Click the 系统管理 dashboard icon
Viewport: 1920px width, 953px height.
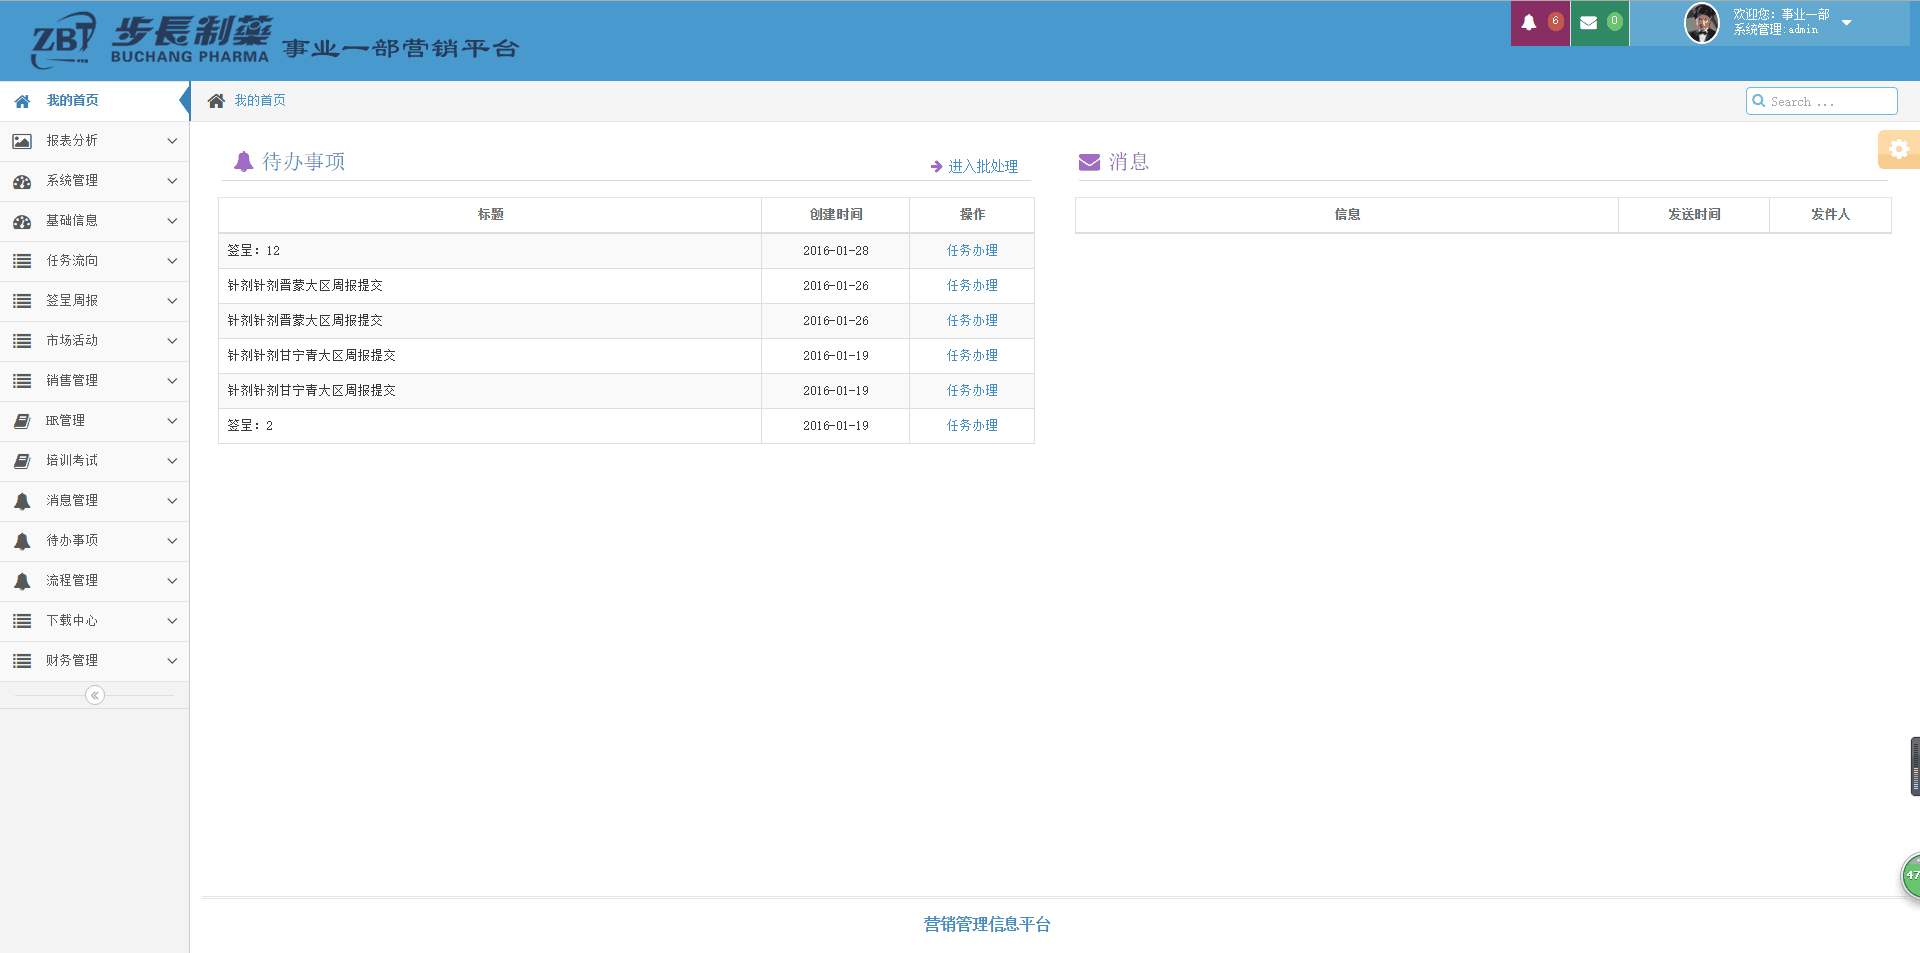click(22, 181)
